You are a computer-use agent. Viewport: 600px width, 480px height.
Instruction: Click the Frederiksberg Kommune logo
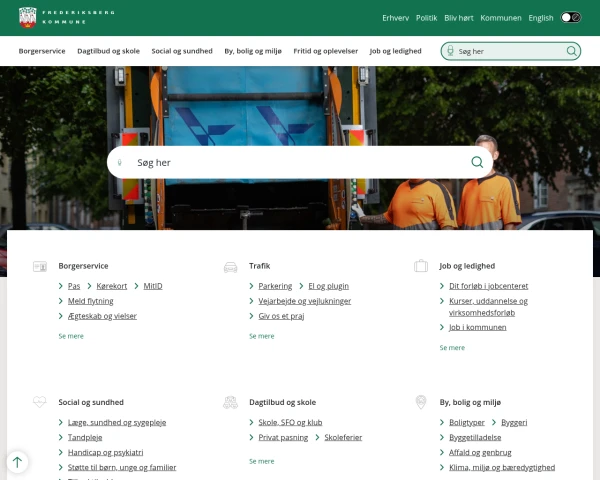pos(67,18)
